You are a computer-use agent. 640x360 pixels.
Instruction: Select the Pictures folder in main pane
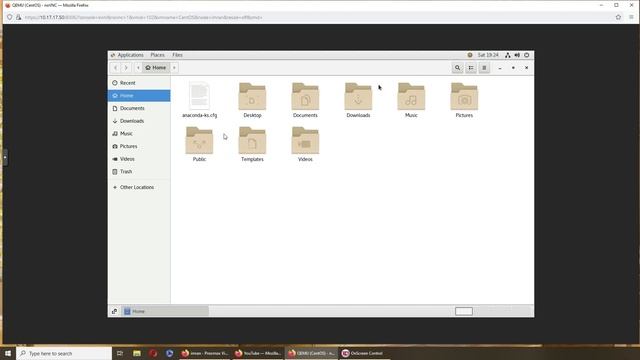coord(464,96)
